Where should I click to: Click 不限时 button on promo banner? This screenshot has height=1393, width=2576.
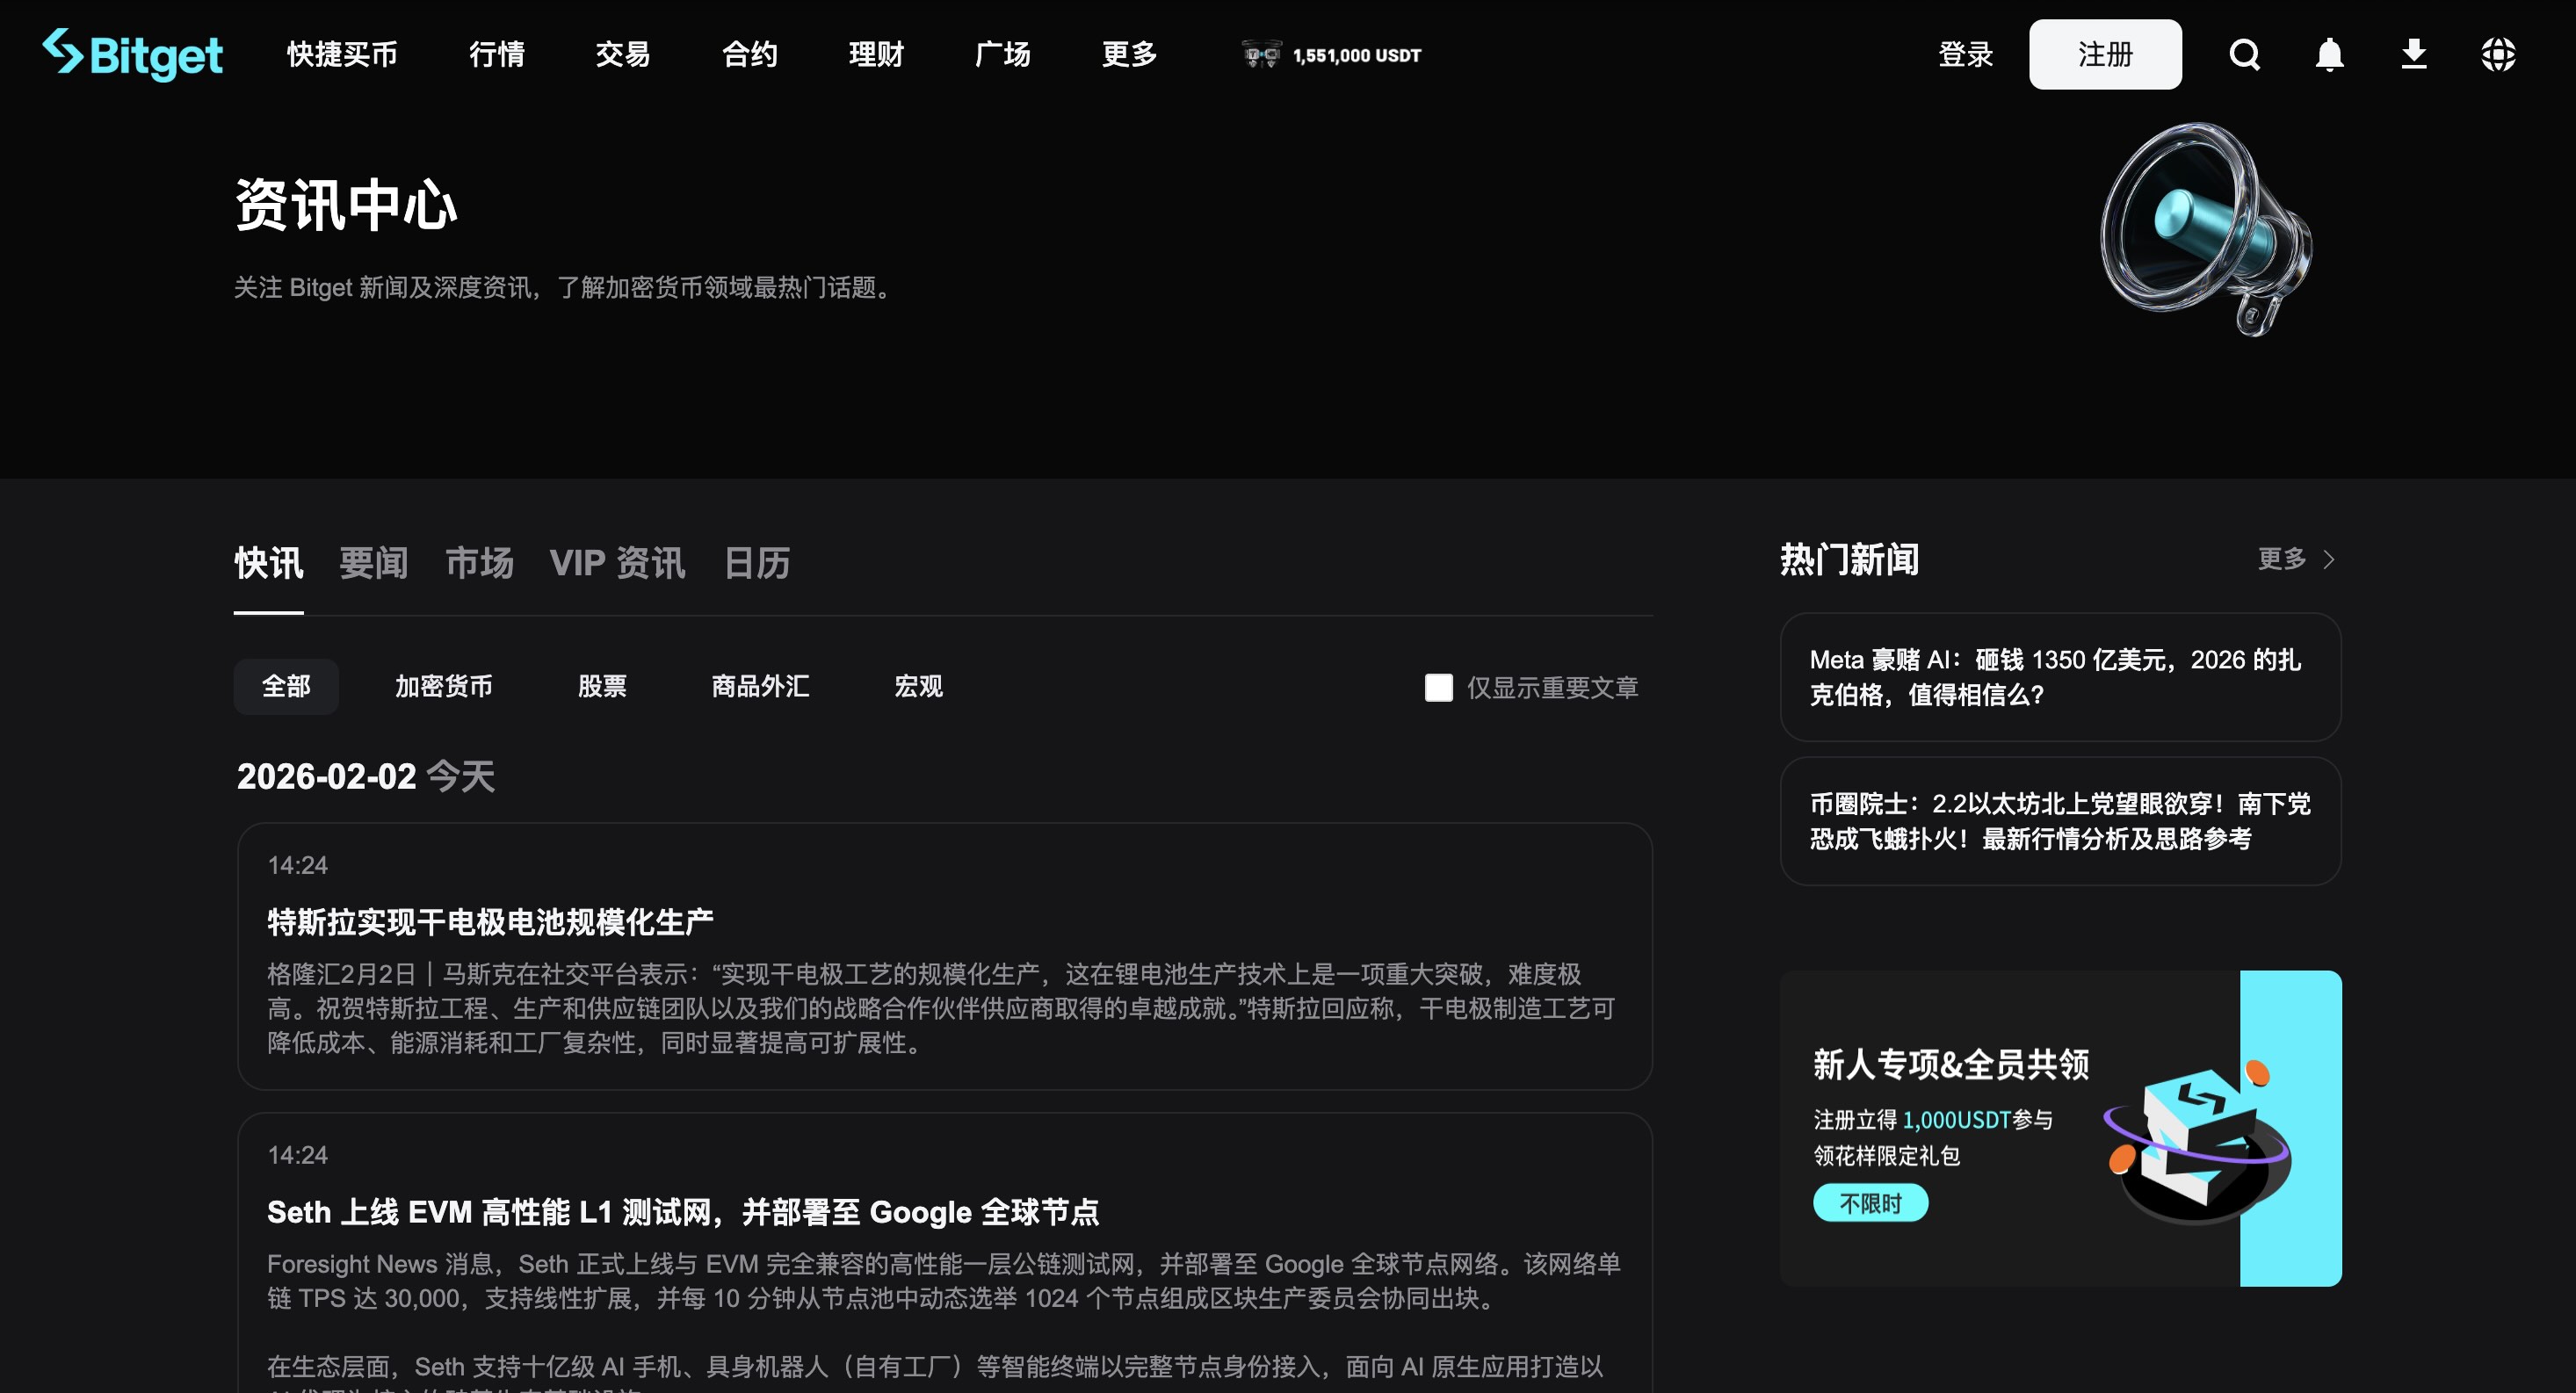pos(1870,1203)
